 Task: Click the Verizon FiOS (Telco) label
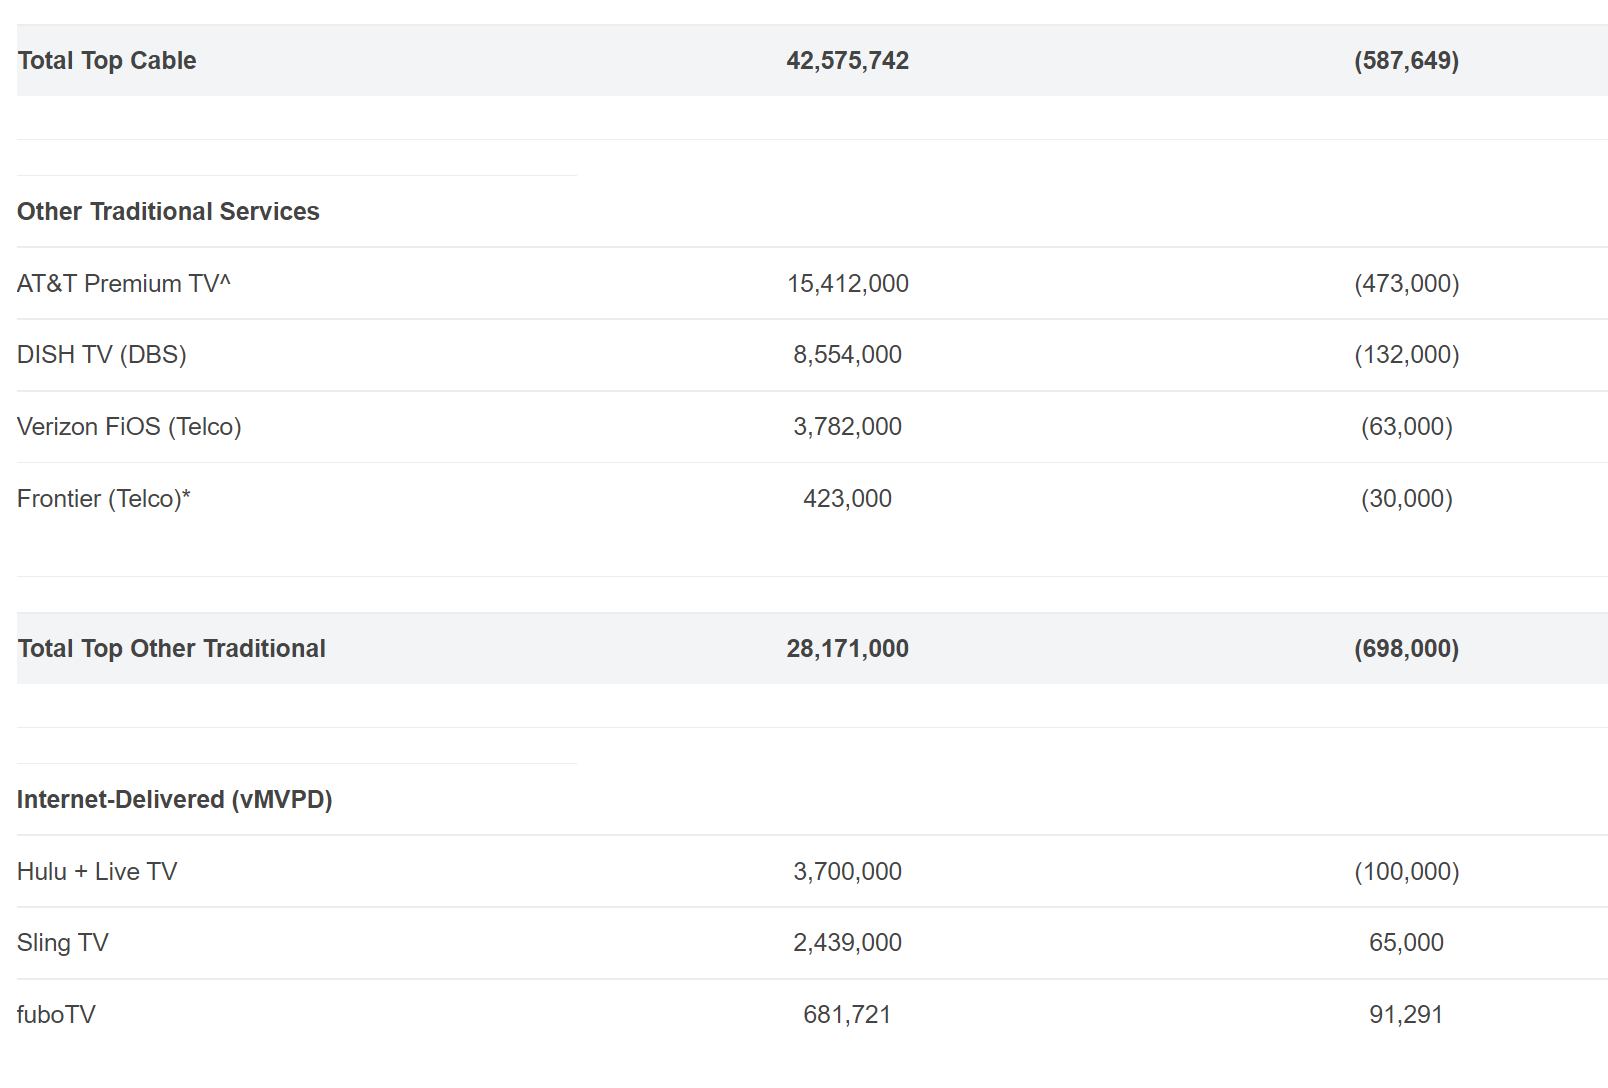point(129,427)
